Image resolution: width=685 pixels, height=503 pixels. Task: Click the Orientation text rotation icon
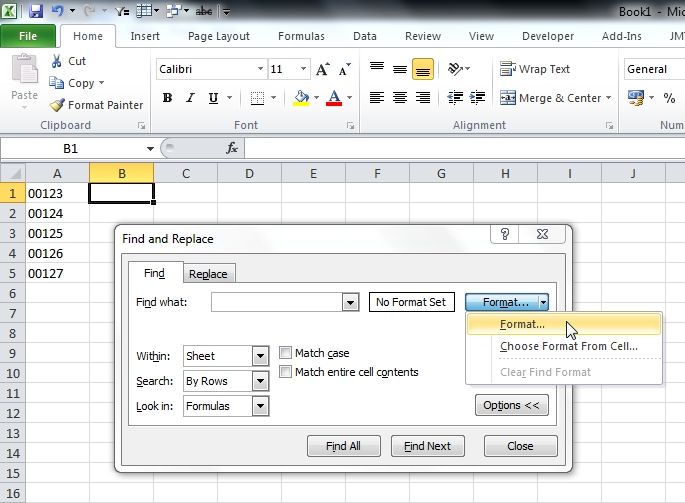coord(456,69)
